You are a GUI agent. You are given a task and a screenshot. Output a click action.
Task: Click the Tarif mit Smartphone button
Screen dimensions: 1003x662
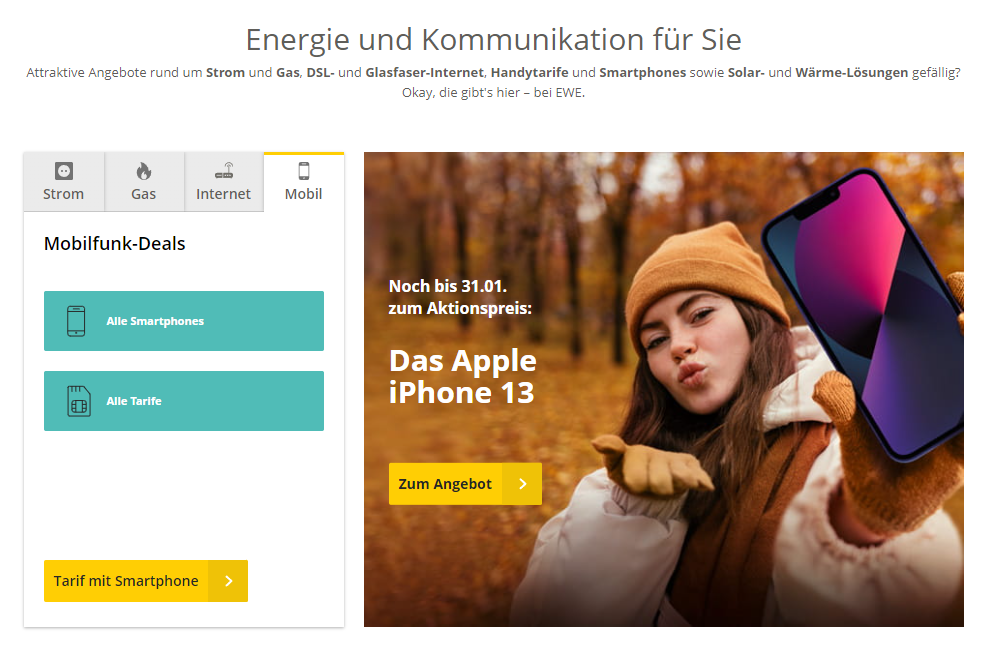(x=146, y=581)
